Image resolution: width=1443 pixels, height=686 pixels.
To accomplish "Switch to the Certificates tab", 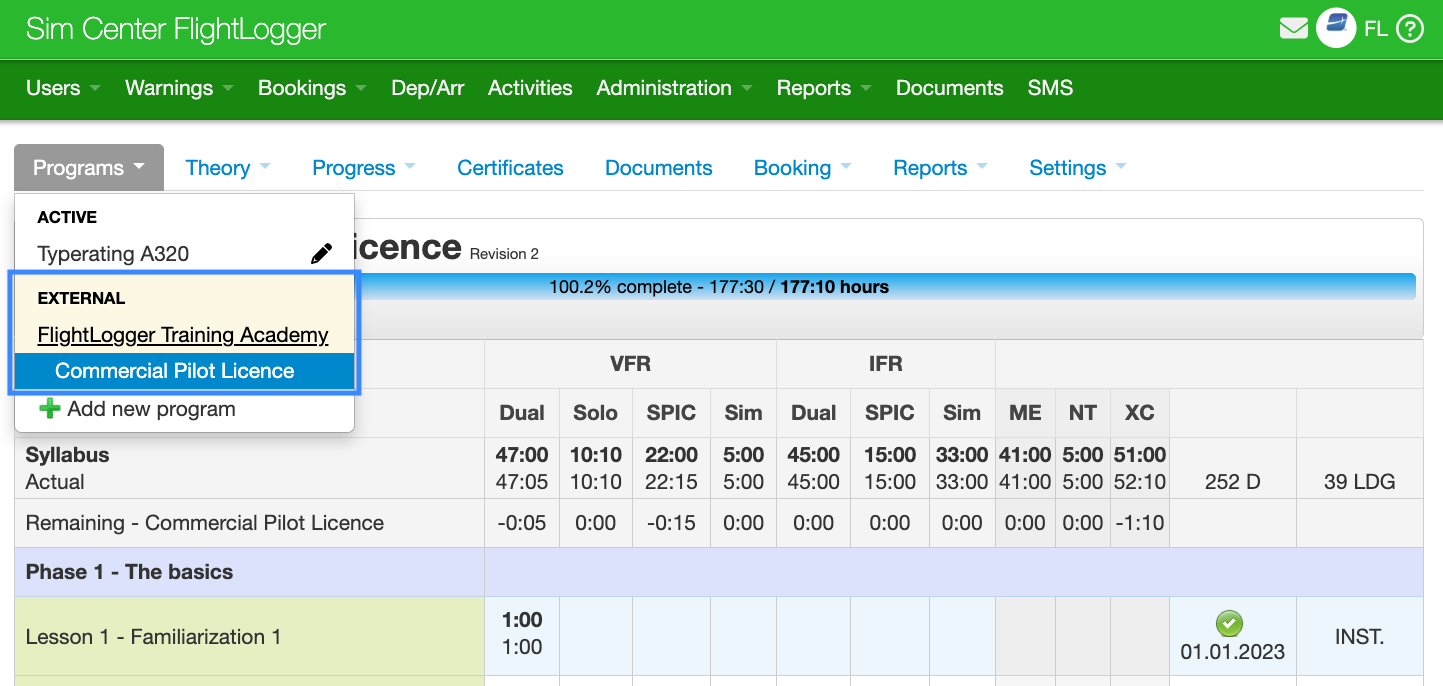I will click(x=510, y=167).
